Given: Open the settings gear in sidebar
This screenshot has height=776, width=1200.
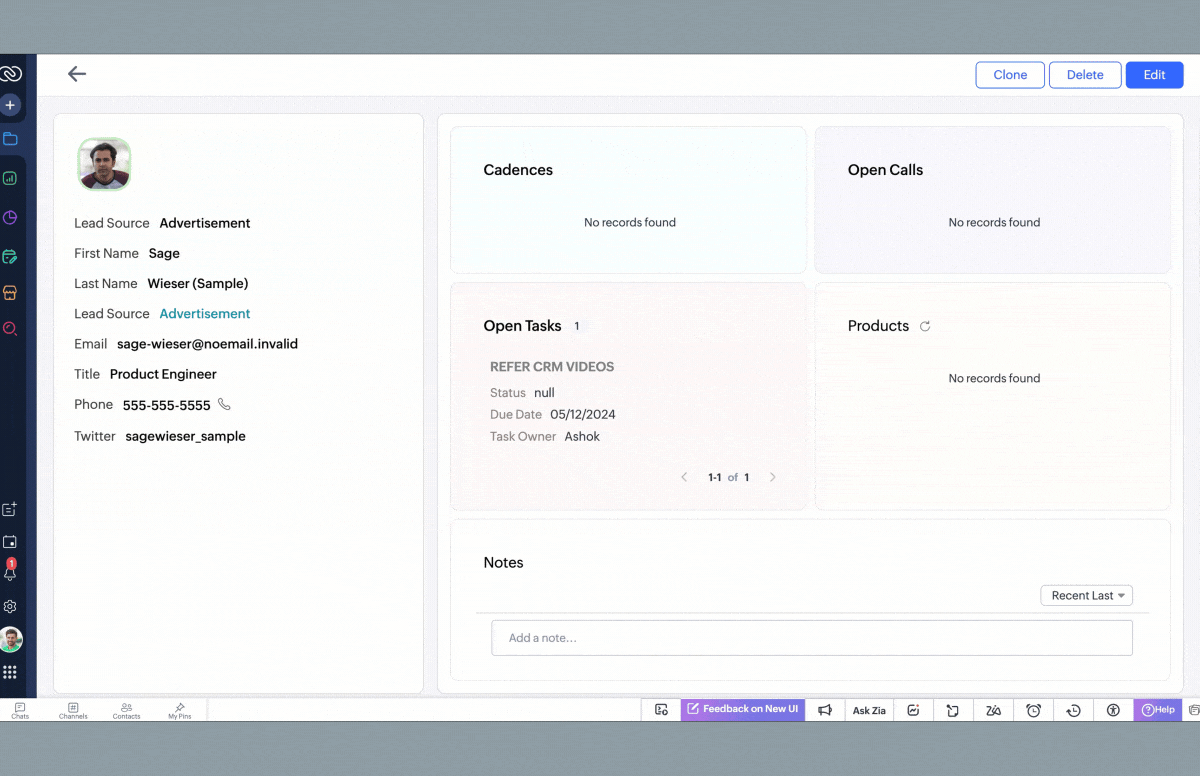Looking at the screenshot, I should pyautogui.click(x=10, y=607).
